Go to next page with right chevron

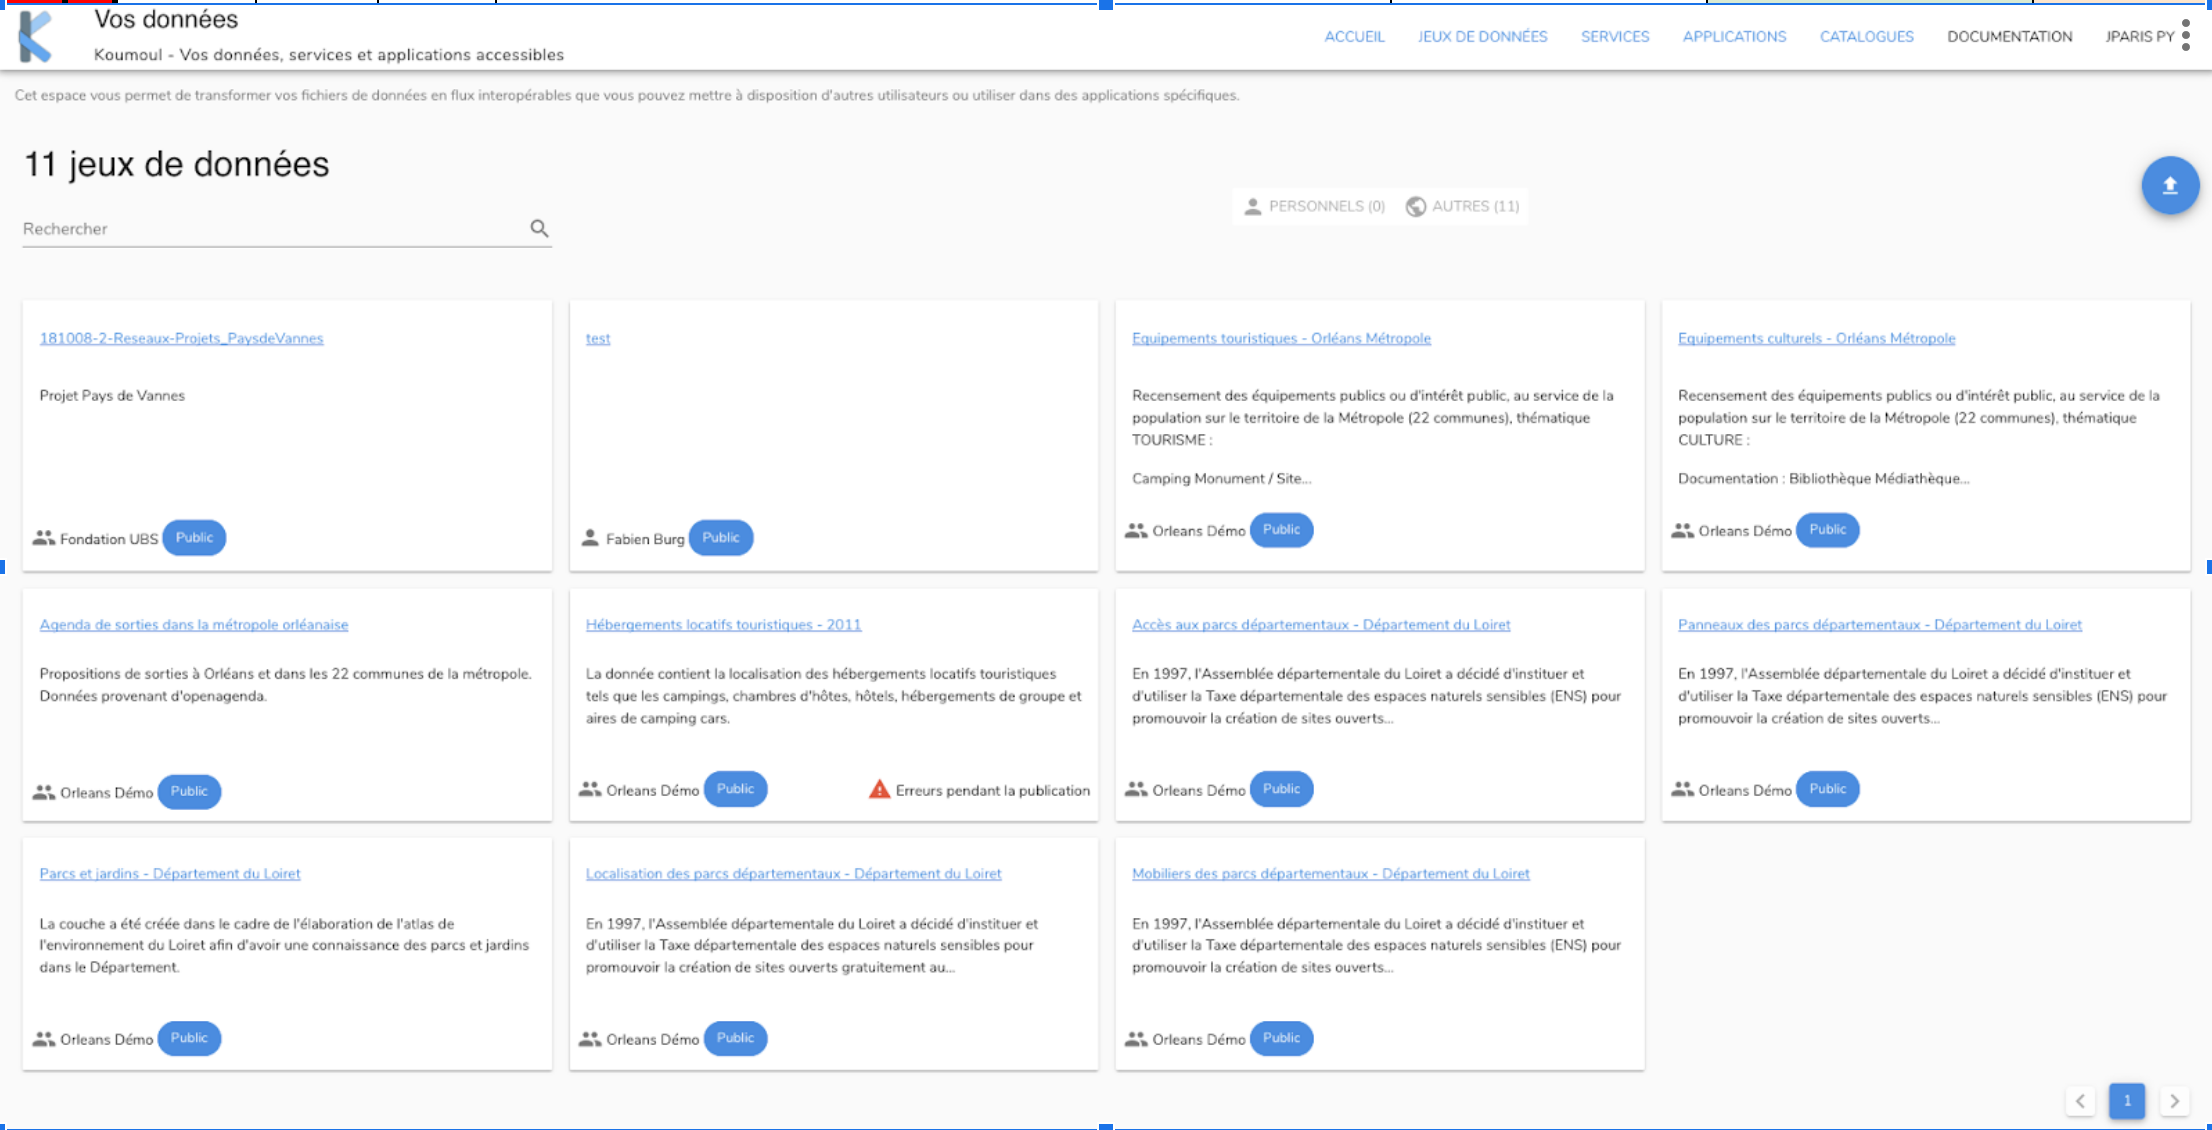(2174, 1101)
